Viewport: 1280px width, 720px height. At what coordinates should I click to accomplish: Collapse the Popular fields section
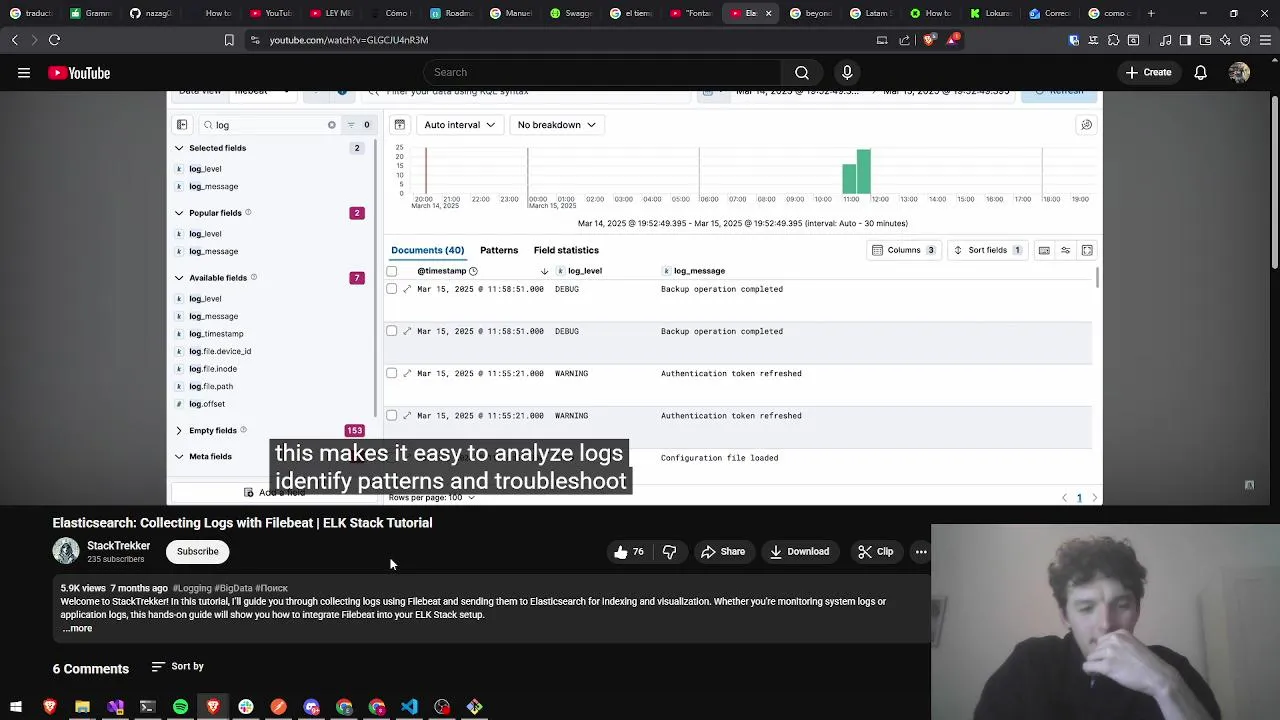click(x=179, y=213)
